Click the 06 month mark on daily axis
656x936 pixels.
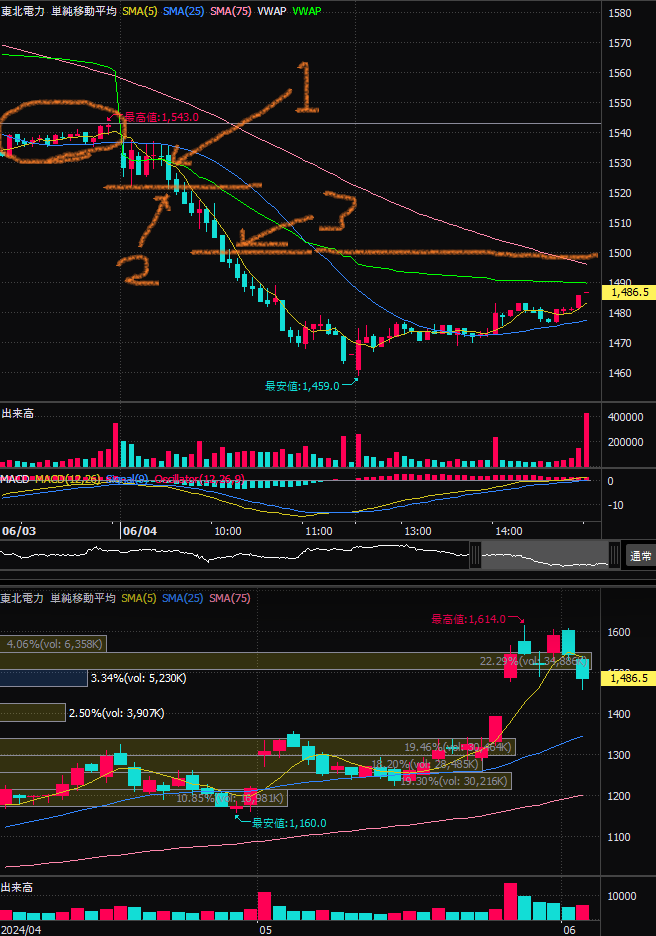(569, 930)
